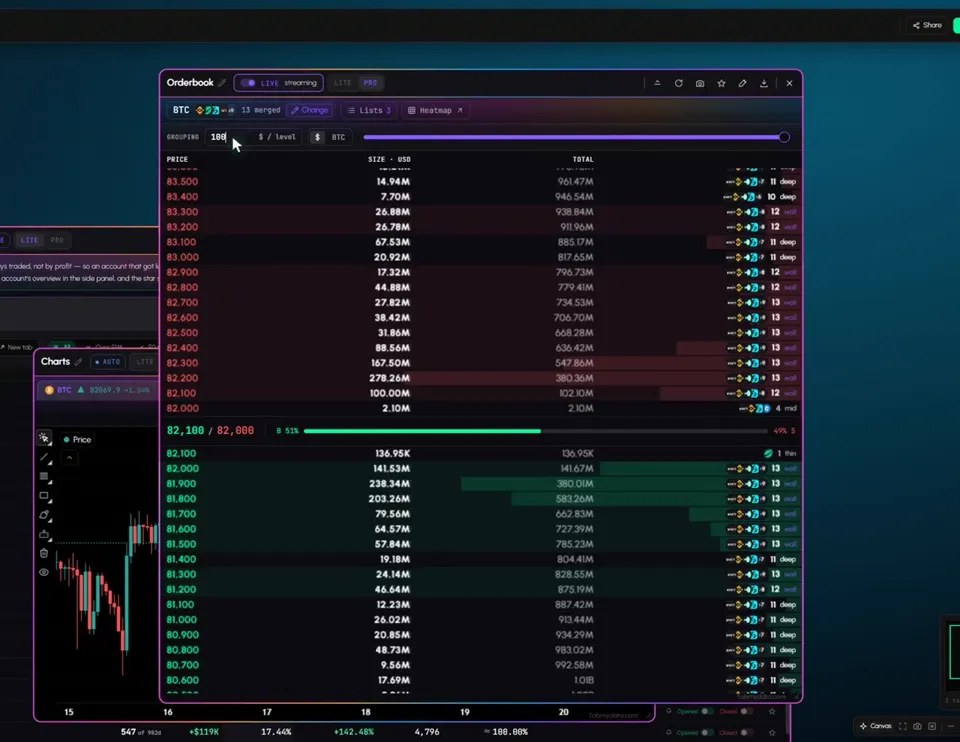Screen dimensions: 960x742
Task: Select PRO mode in the background panel
Action: point(57,240)
